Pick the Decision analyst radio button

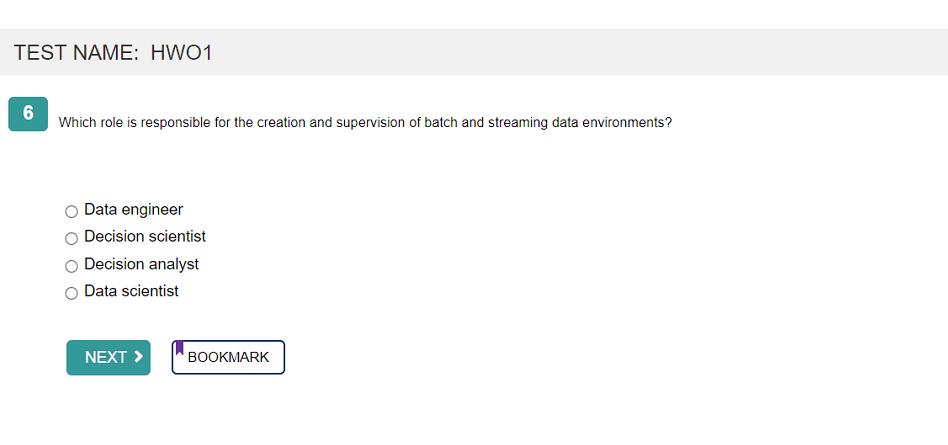(x=71, y=266)
